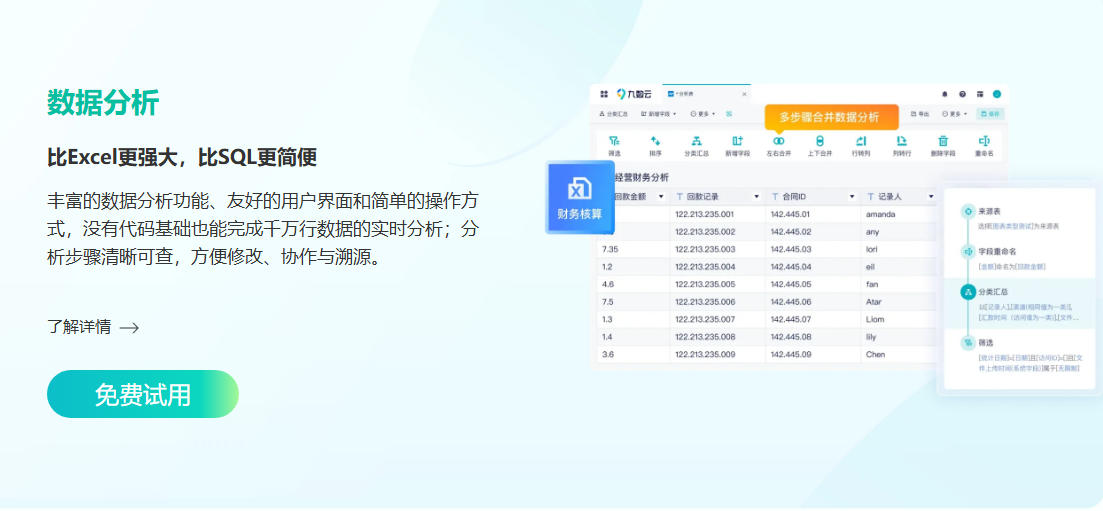Click the 免费试用 free trial button

click(x=143, y=394)
